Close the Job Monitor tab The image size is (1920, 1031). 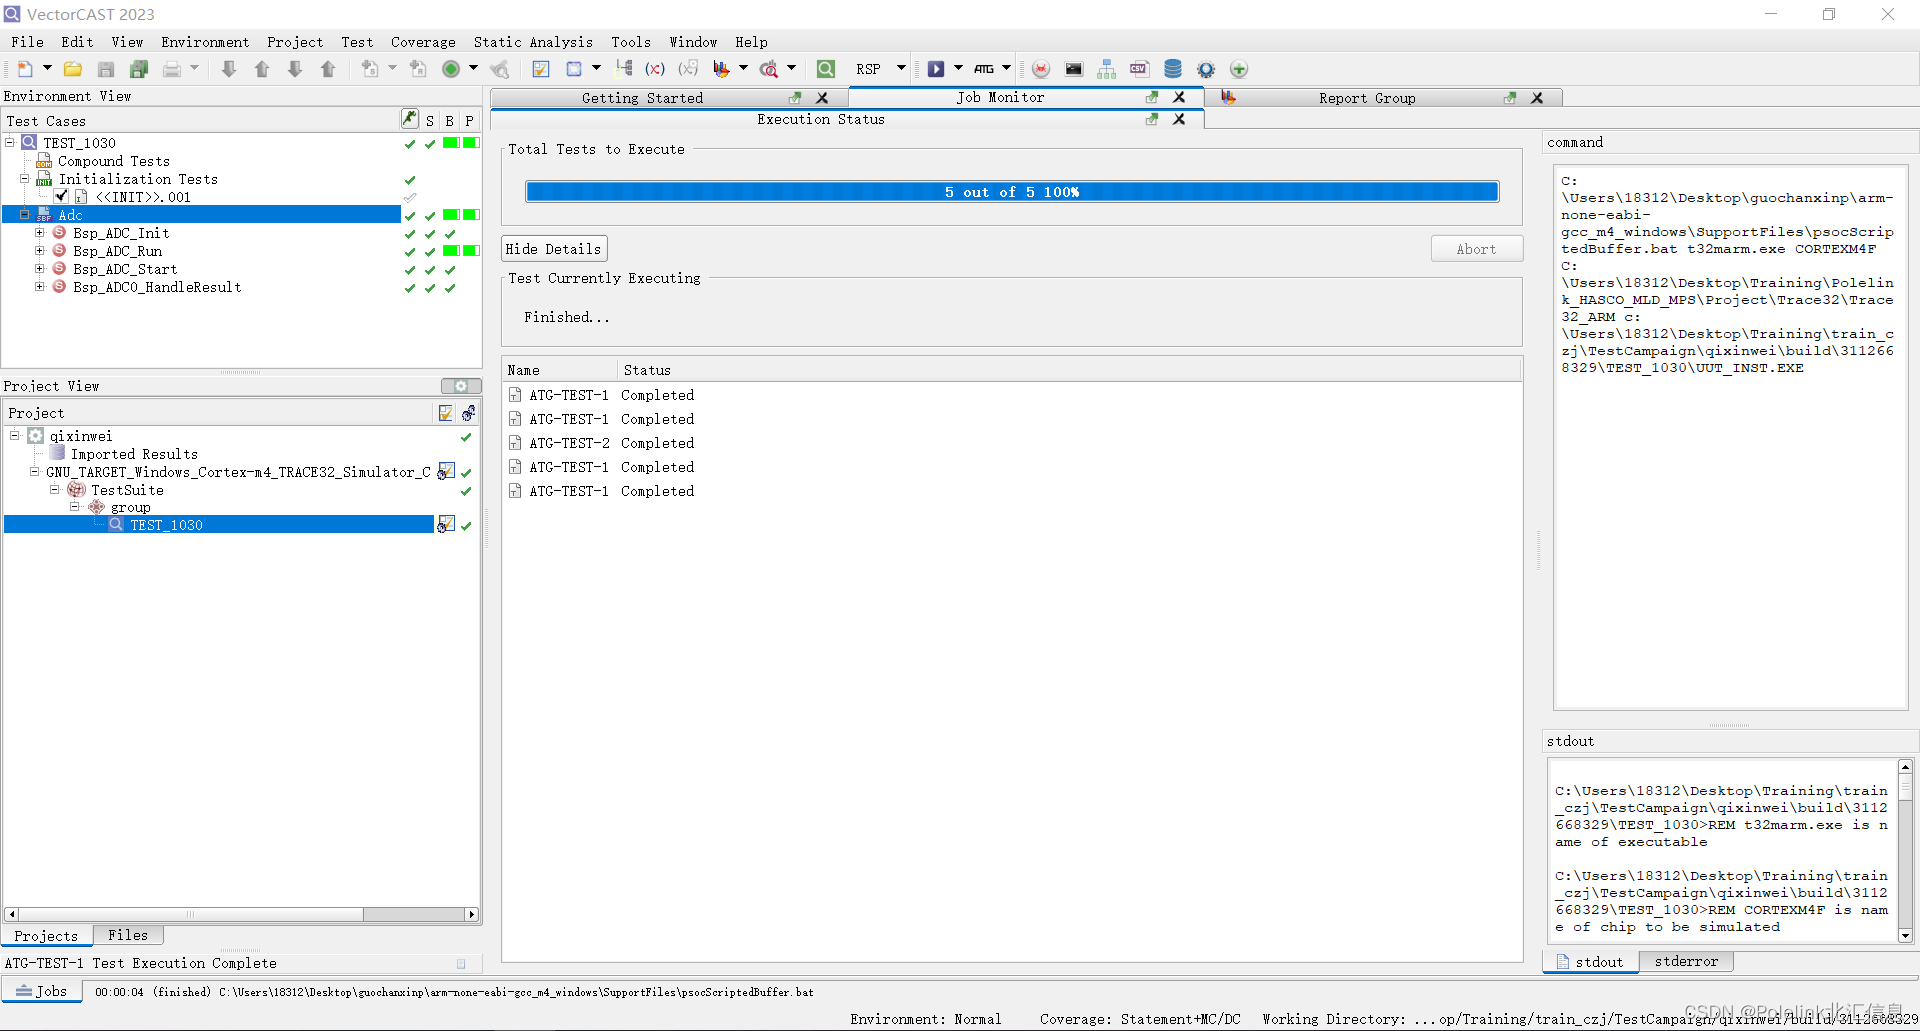[x=1179, y=97]
